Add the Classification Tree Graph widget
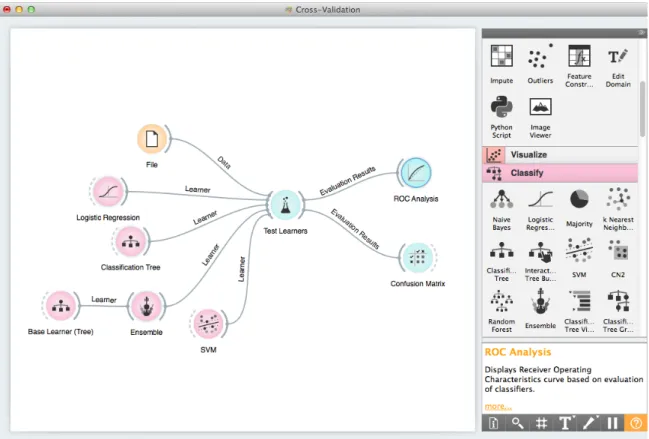Screen dimensions: 649x439 [618, 312]
